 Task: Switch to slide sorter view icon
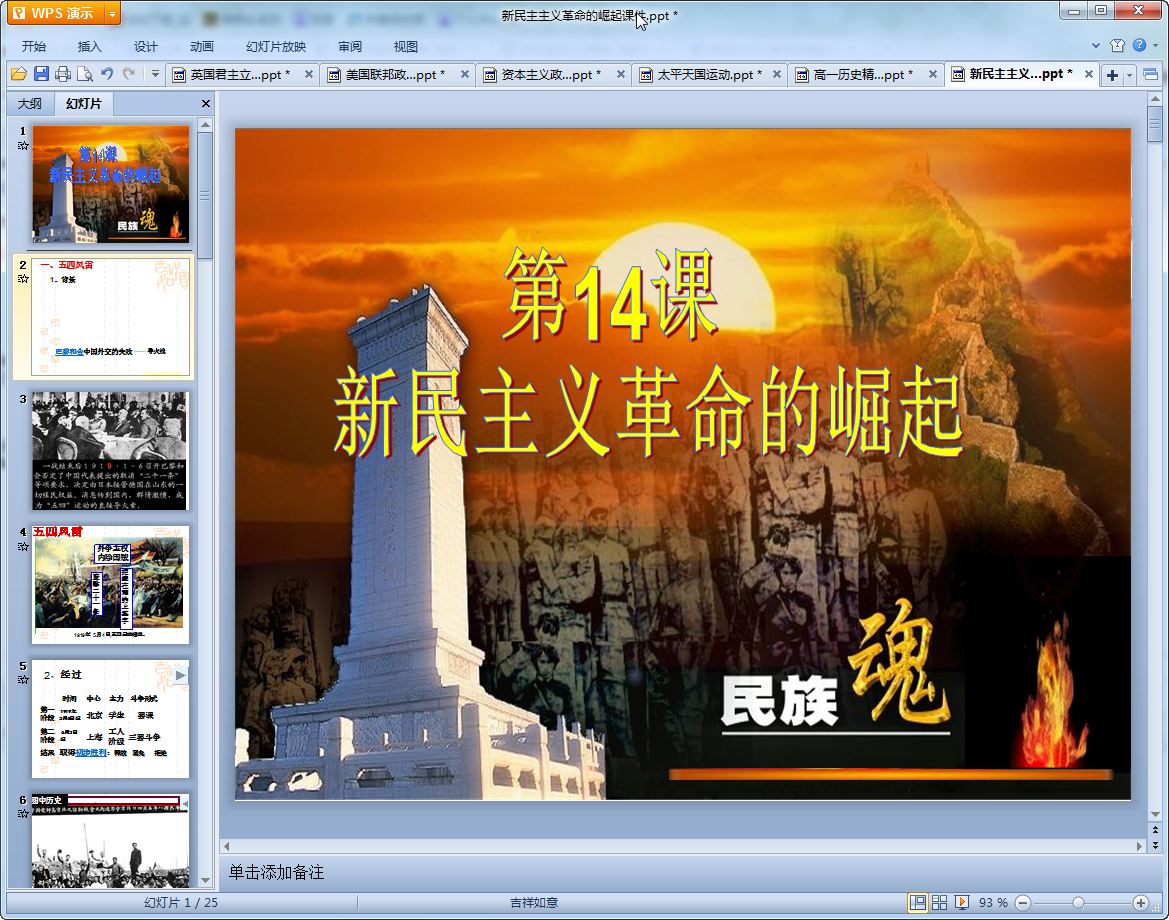tap(939, 903)
